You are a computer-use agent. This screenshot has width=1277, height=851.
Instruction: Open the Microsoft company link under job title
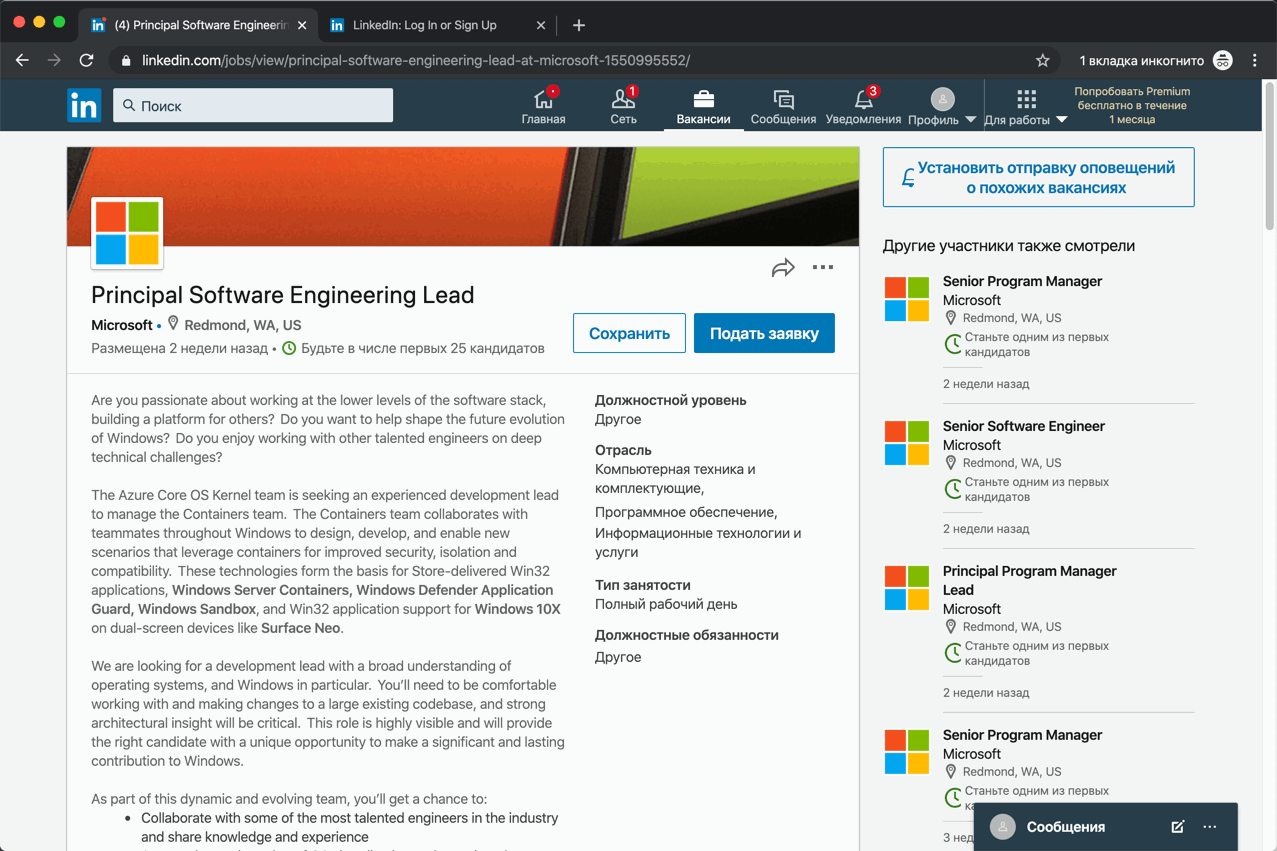pos(121,325)
